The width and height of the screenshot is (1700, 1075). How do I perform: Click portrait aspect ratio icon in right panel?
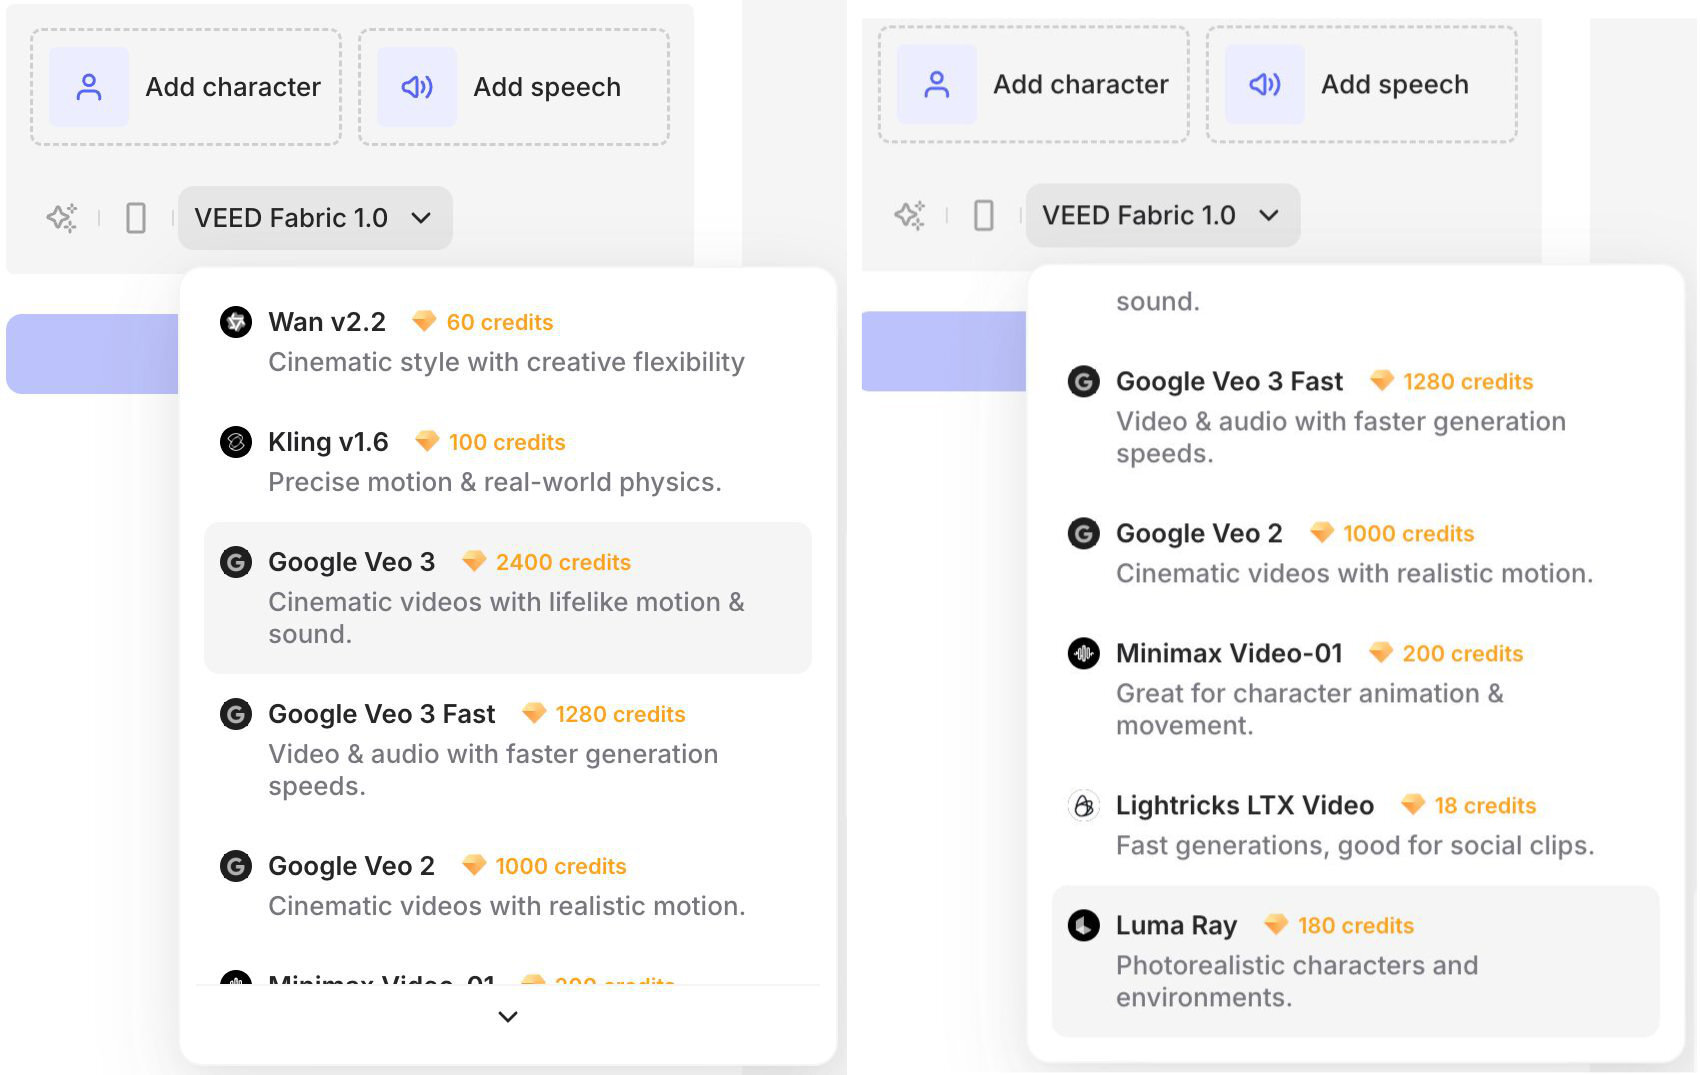984,215
